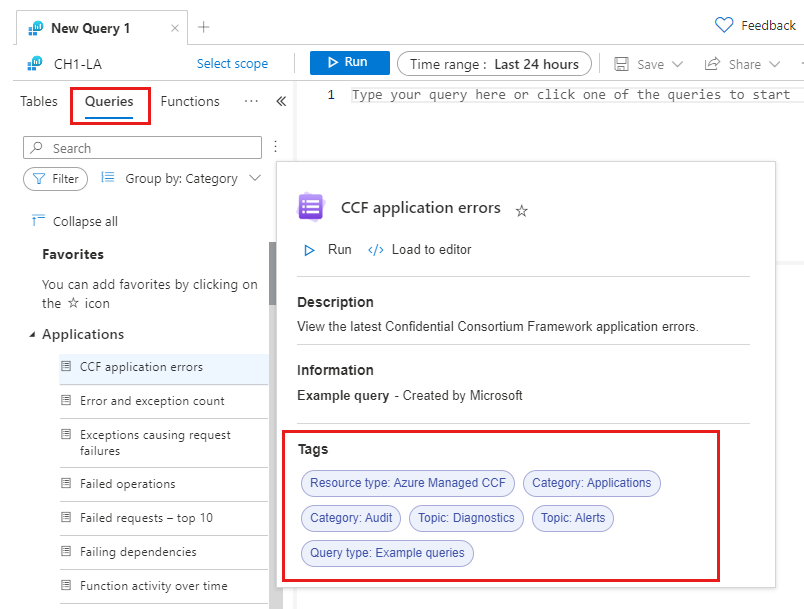Click the Feedback heart icon
Viewport: 804px width, 609px height.
click(x=724, y=25)
